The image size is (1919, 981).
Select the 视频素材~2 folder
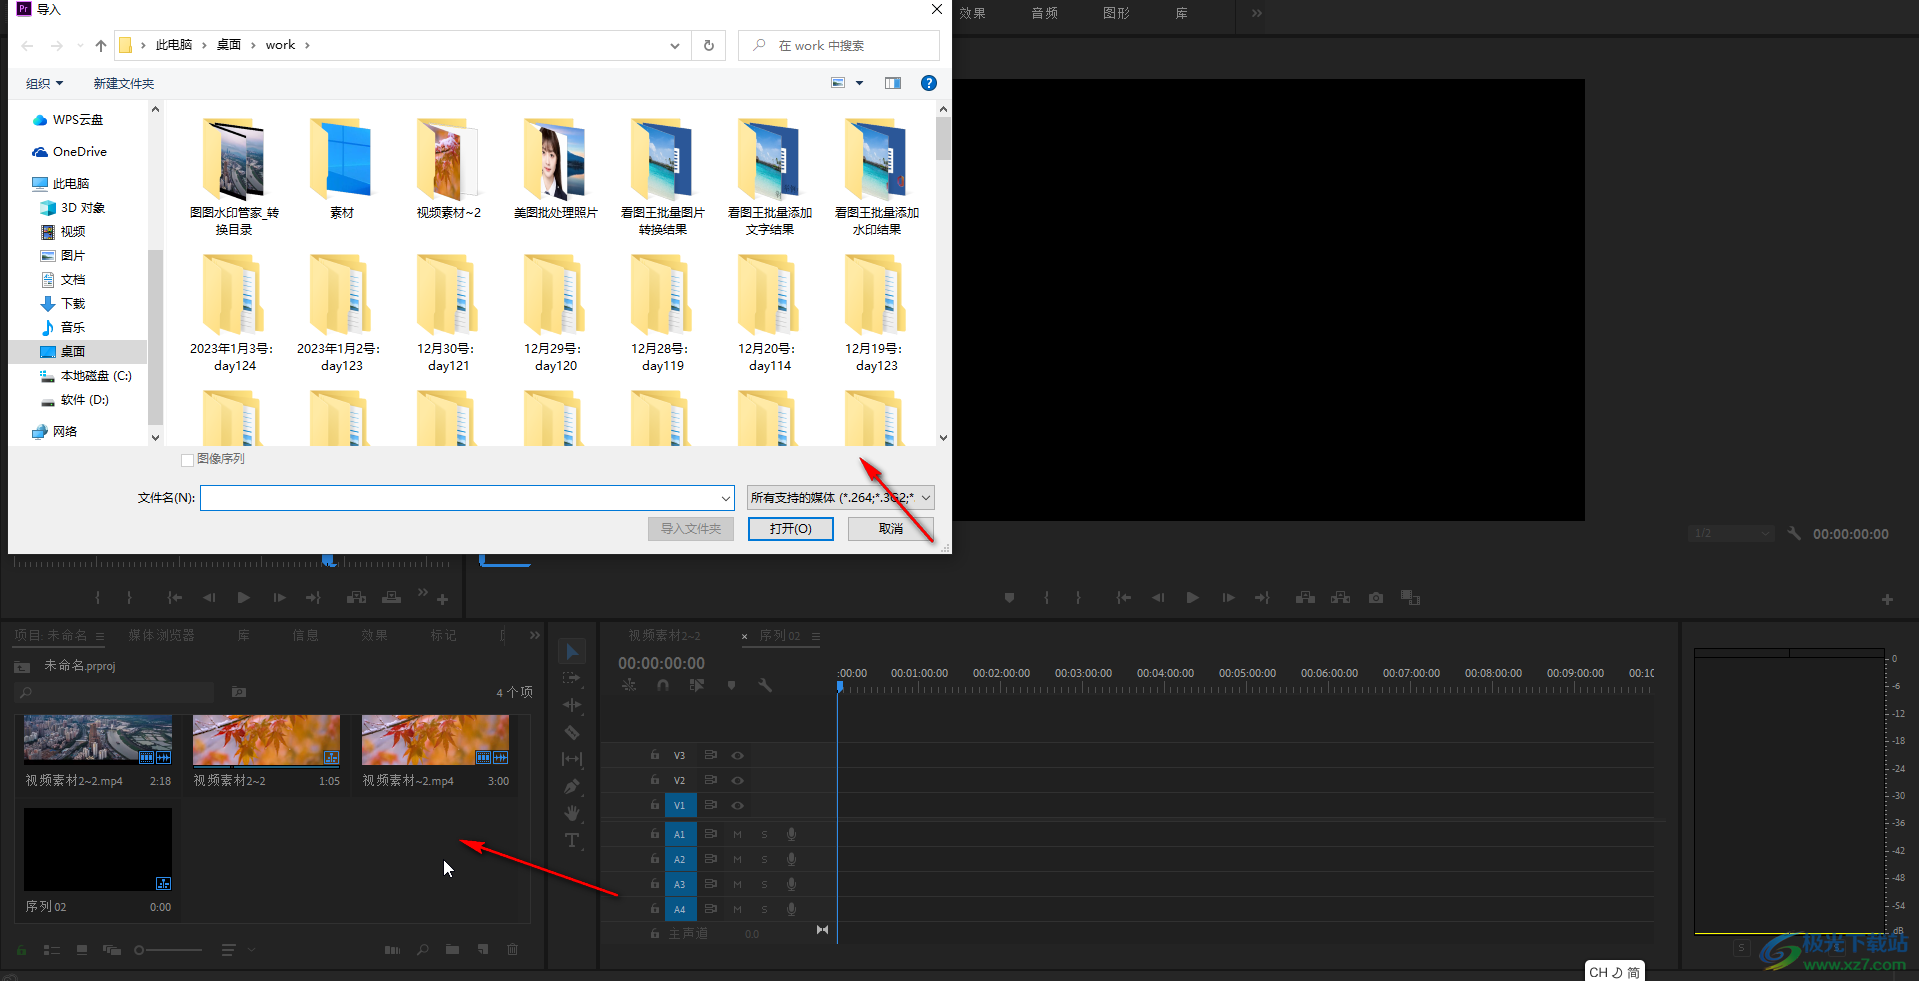pyautogui.click(x=448, y=170)
